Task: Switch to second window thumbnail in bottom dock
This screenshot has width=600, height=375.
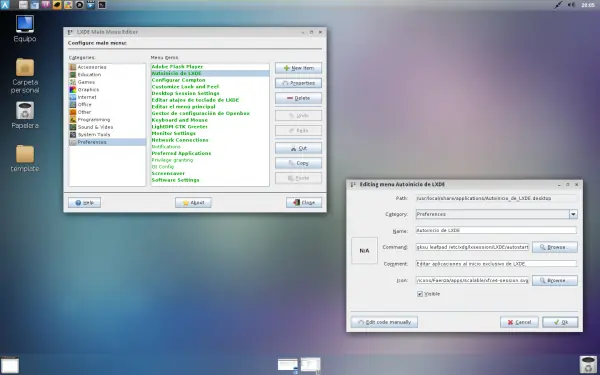Action: click(310, 365)
